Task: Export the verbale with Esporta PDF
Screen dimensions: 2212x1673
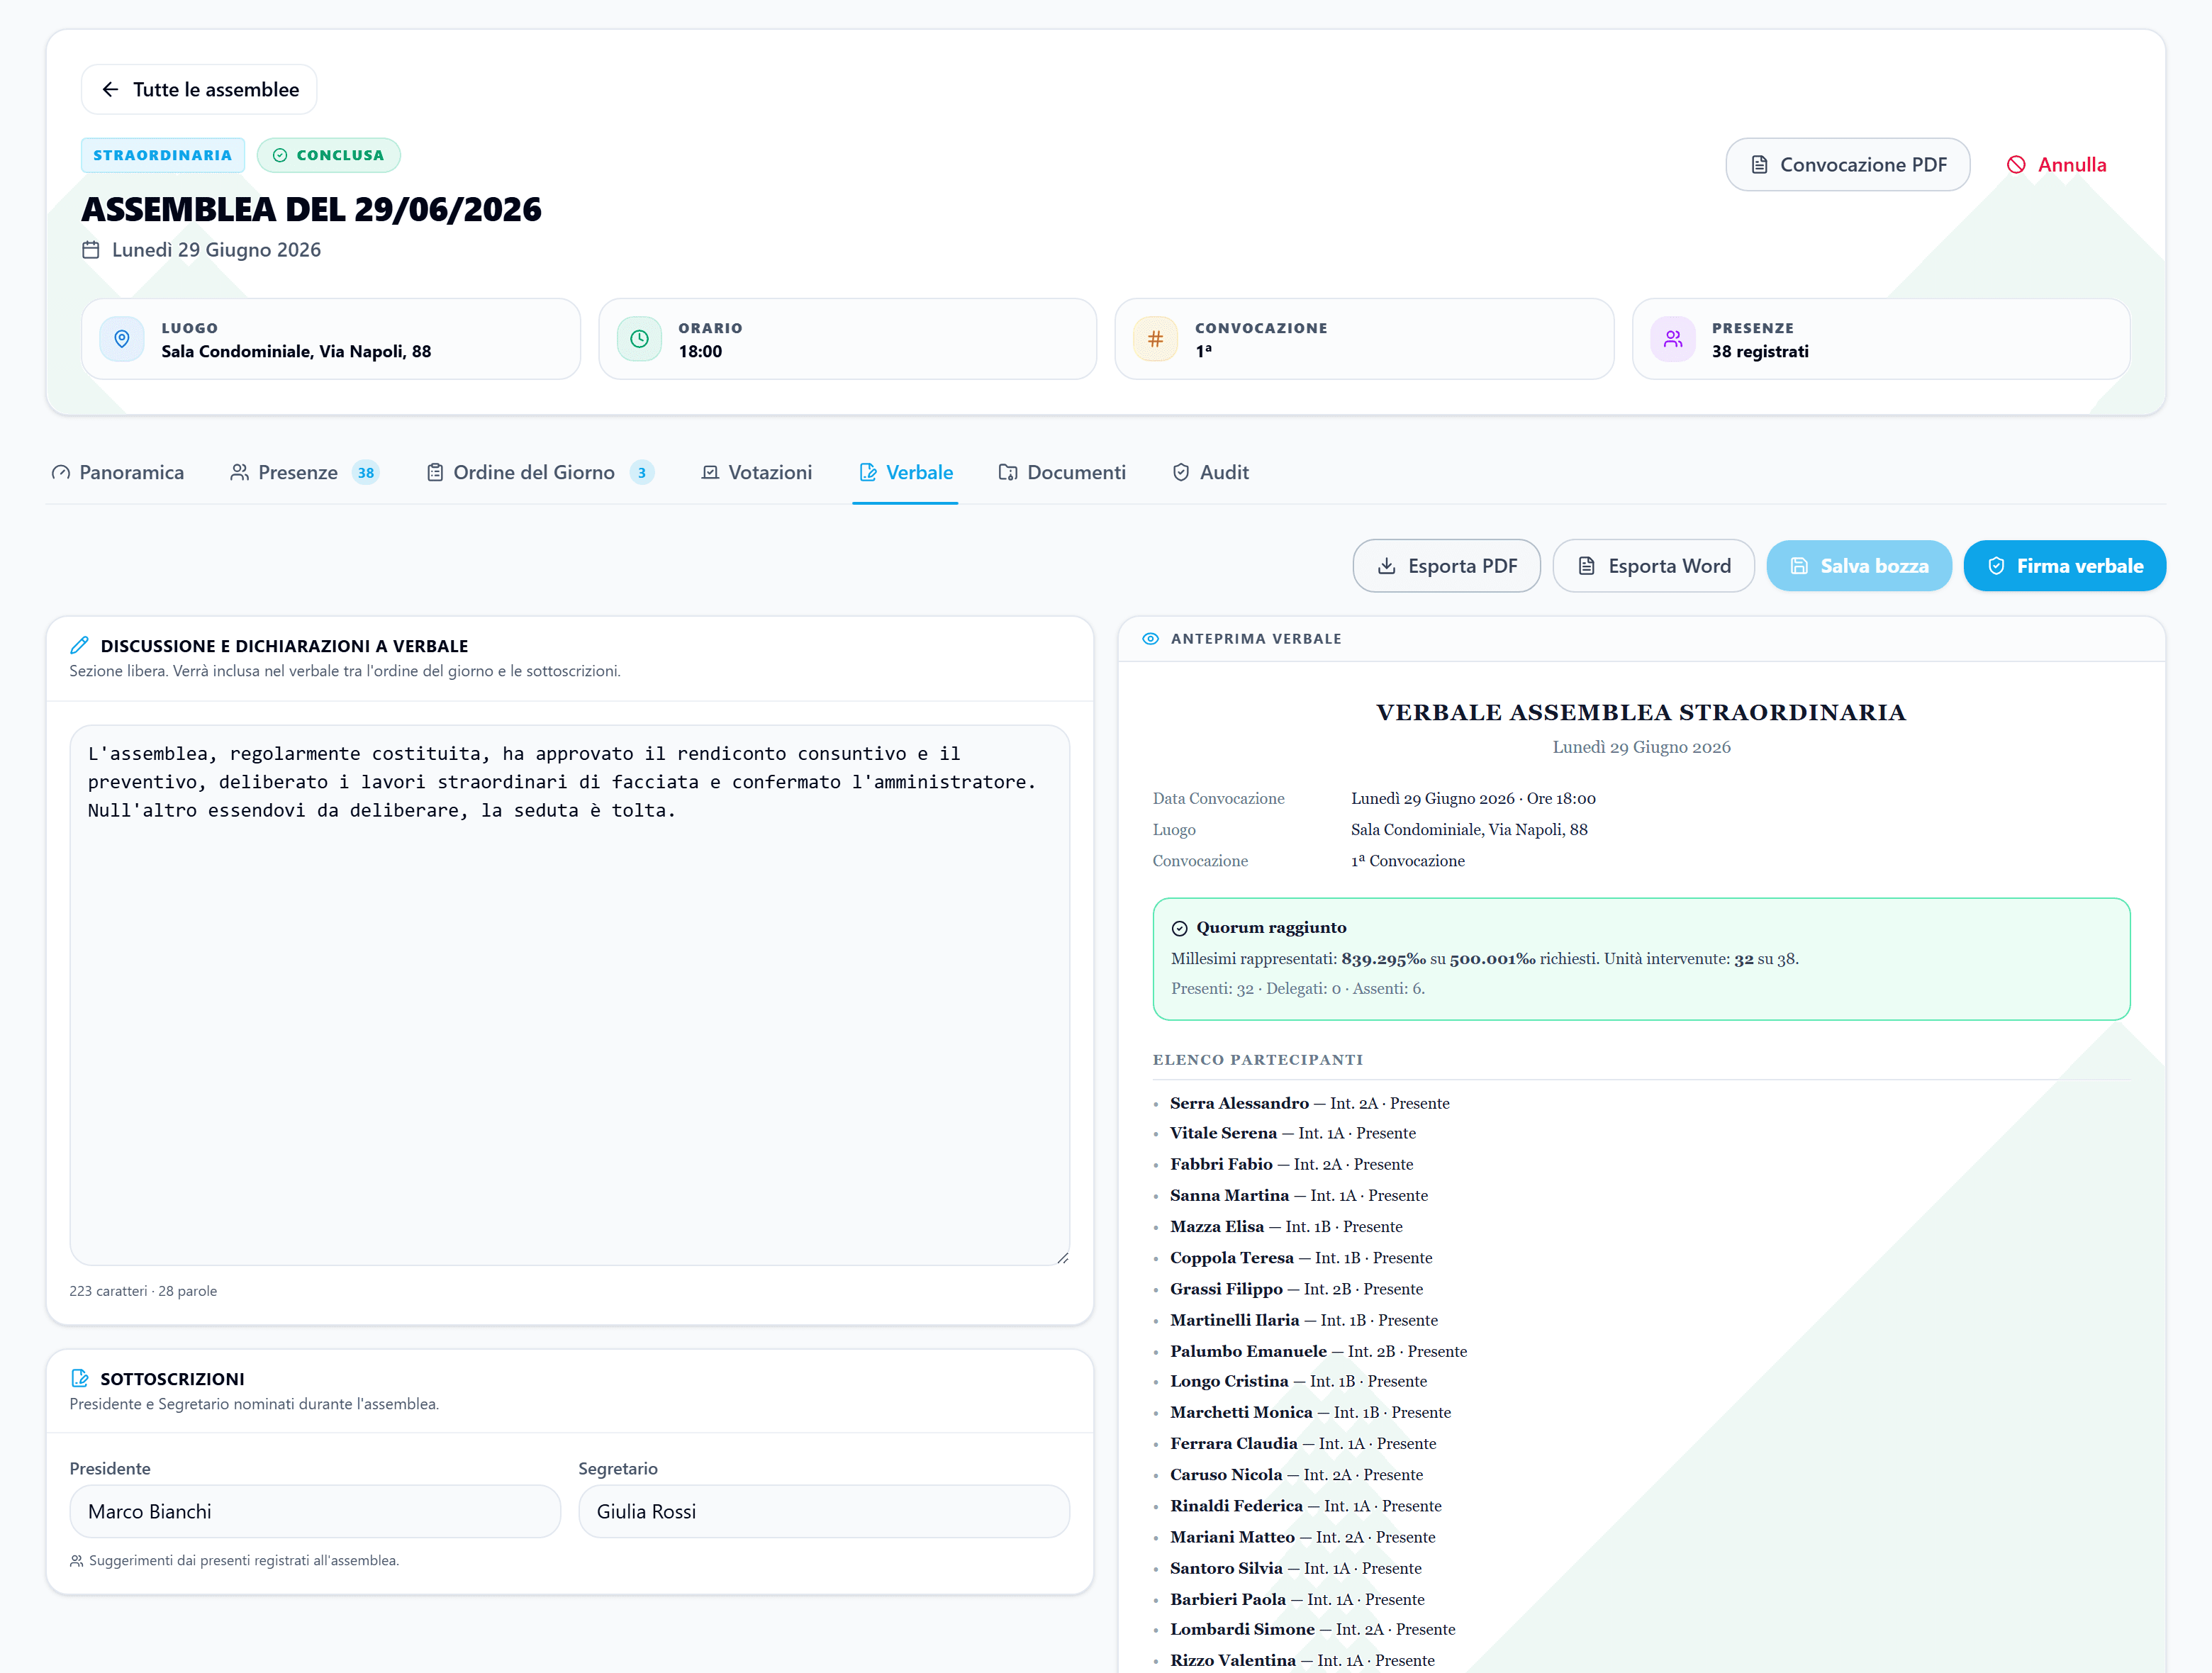Action: (x=1446, y=566)
